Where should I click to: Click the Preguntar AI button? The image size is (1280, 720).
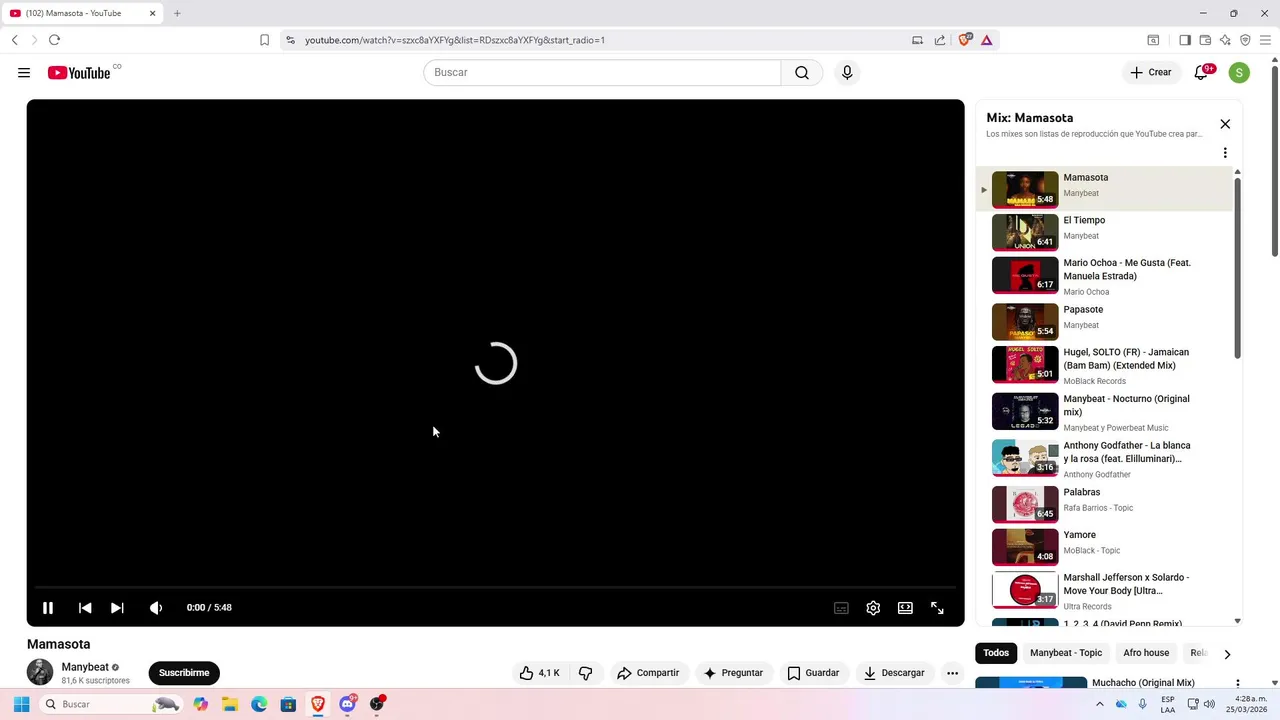733,673
